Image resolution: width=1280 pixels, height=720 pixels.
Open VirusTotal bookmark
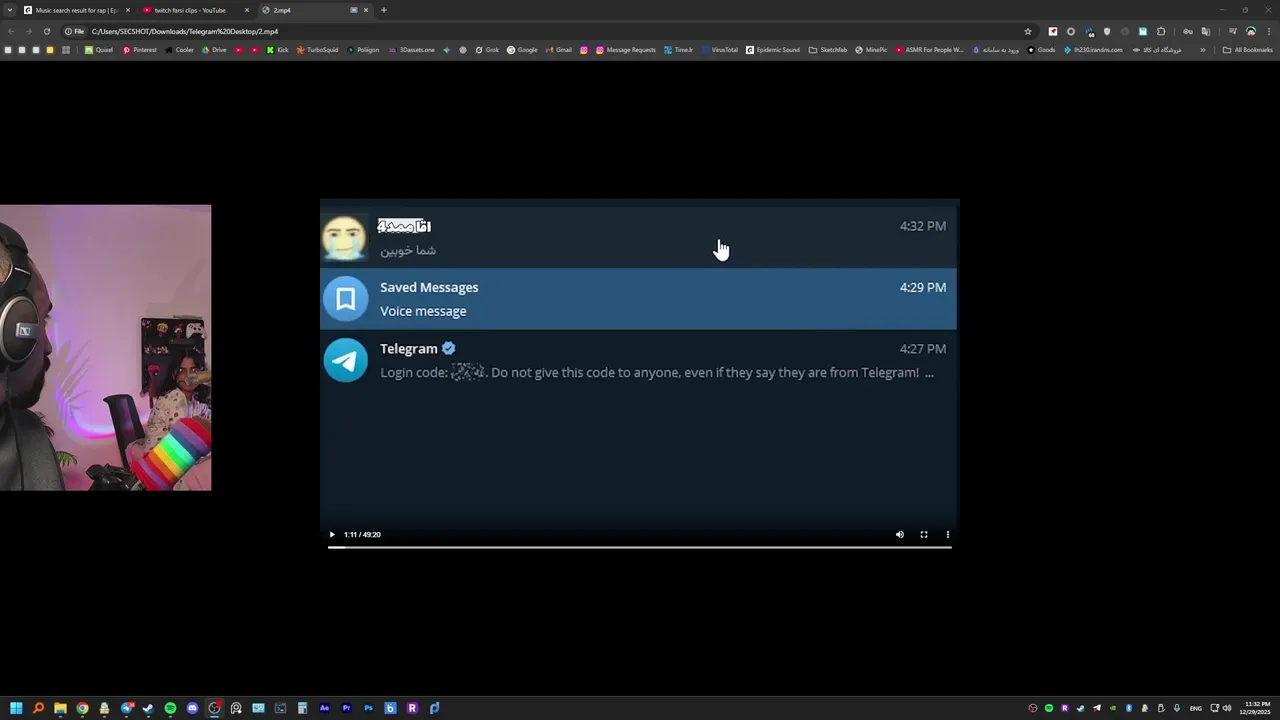coord(720,49)
